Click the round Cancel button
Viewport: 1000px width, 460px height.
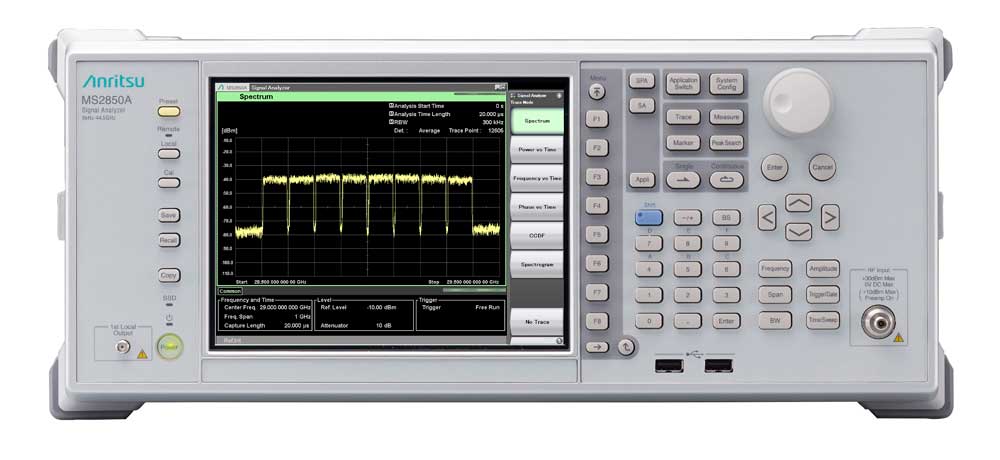822,167
